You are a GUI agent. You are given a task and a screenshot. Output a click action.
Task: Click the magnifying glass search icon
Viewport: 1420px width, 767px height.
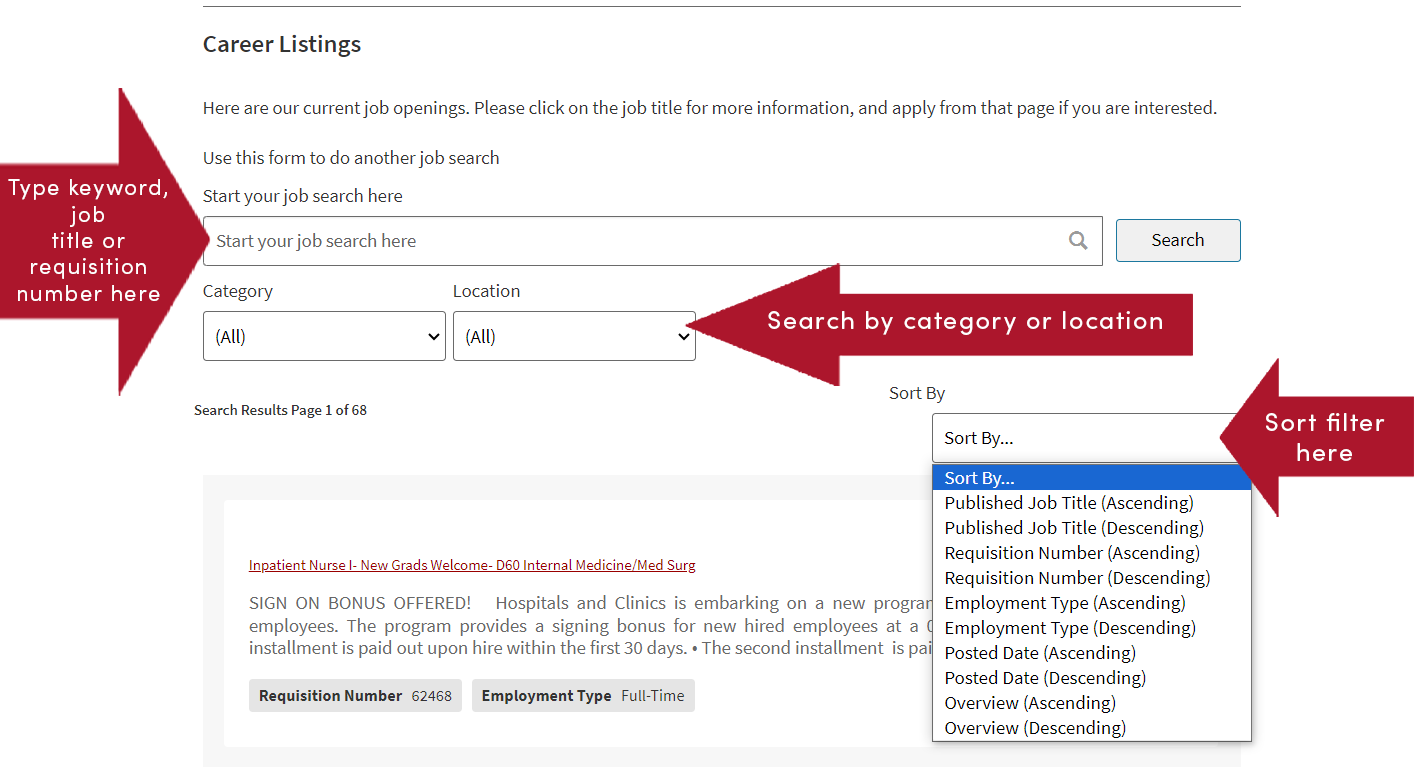pyautogui.click(x=1078, y=240)
